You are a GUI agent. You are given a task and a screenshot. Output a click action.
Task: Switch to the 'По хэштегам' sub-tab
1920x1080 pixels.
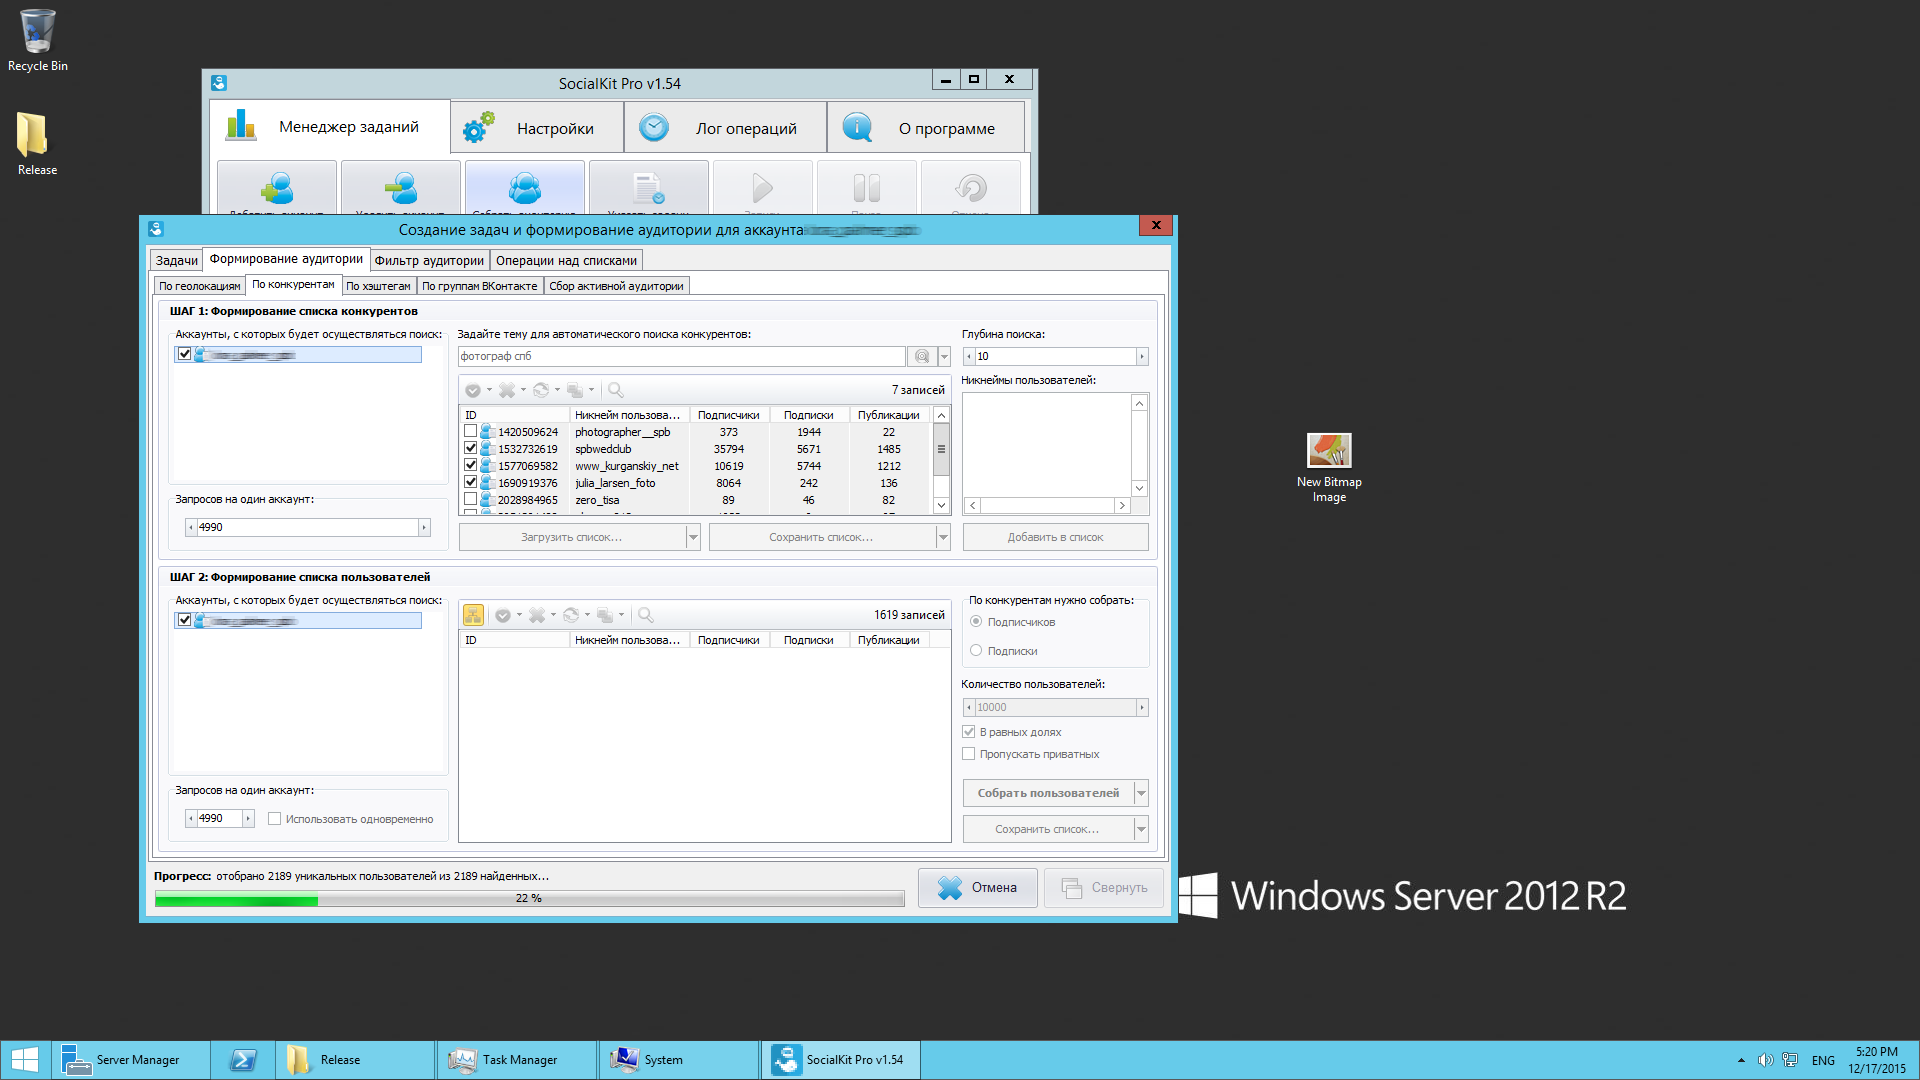(378, 286)
